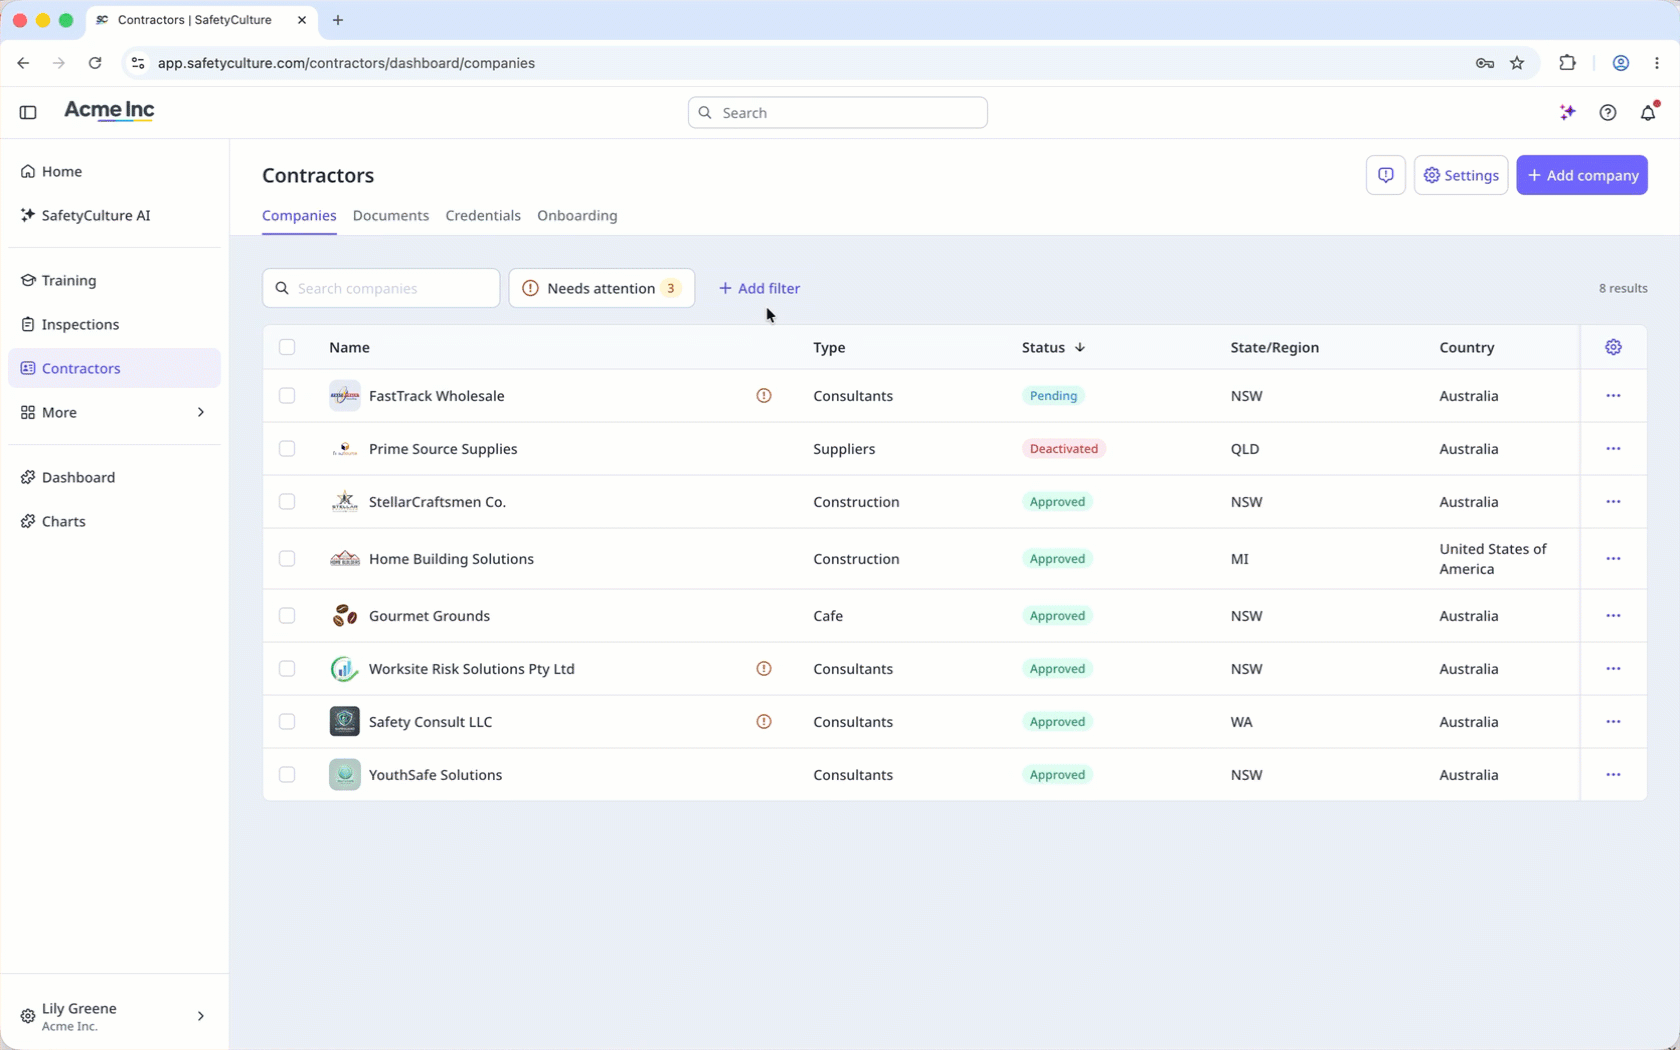Open a new browser tab
1680x1050 pixels.
[x=338, y=20]
